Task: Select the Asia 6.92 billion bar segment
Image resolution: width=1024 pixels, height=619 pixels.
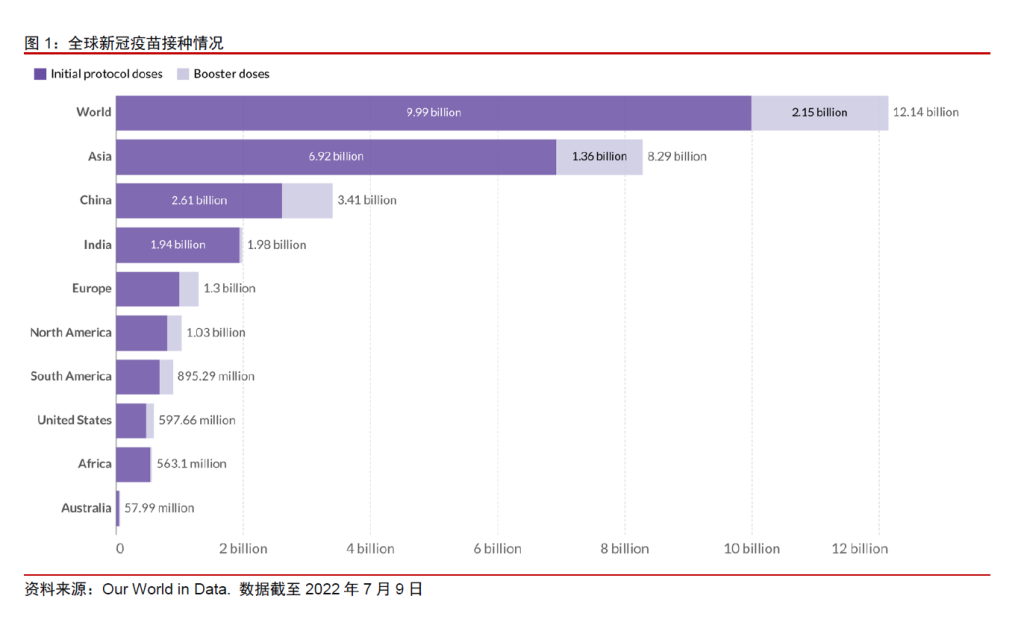Action: point(336,157)
